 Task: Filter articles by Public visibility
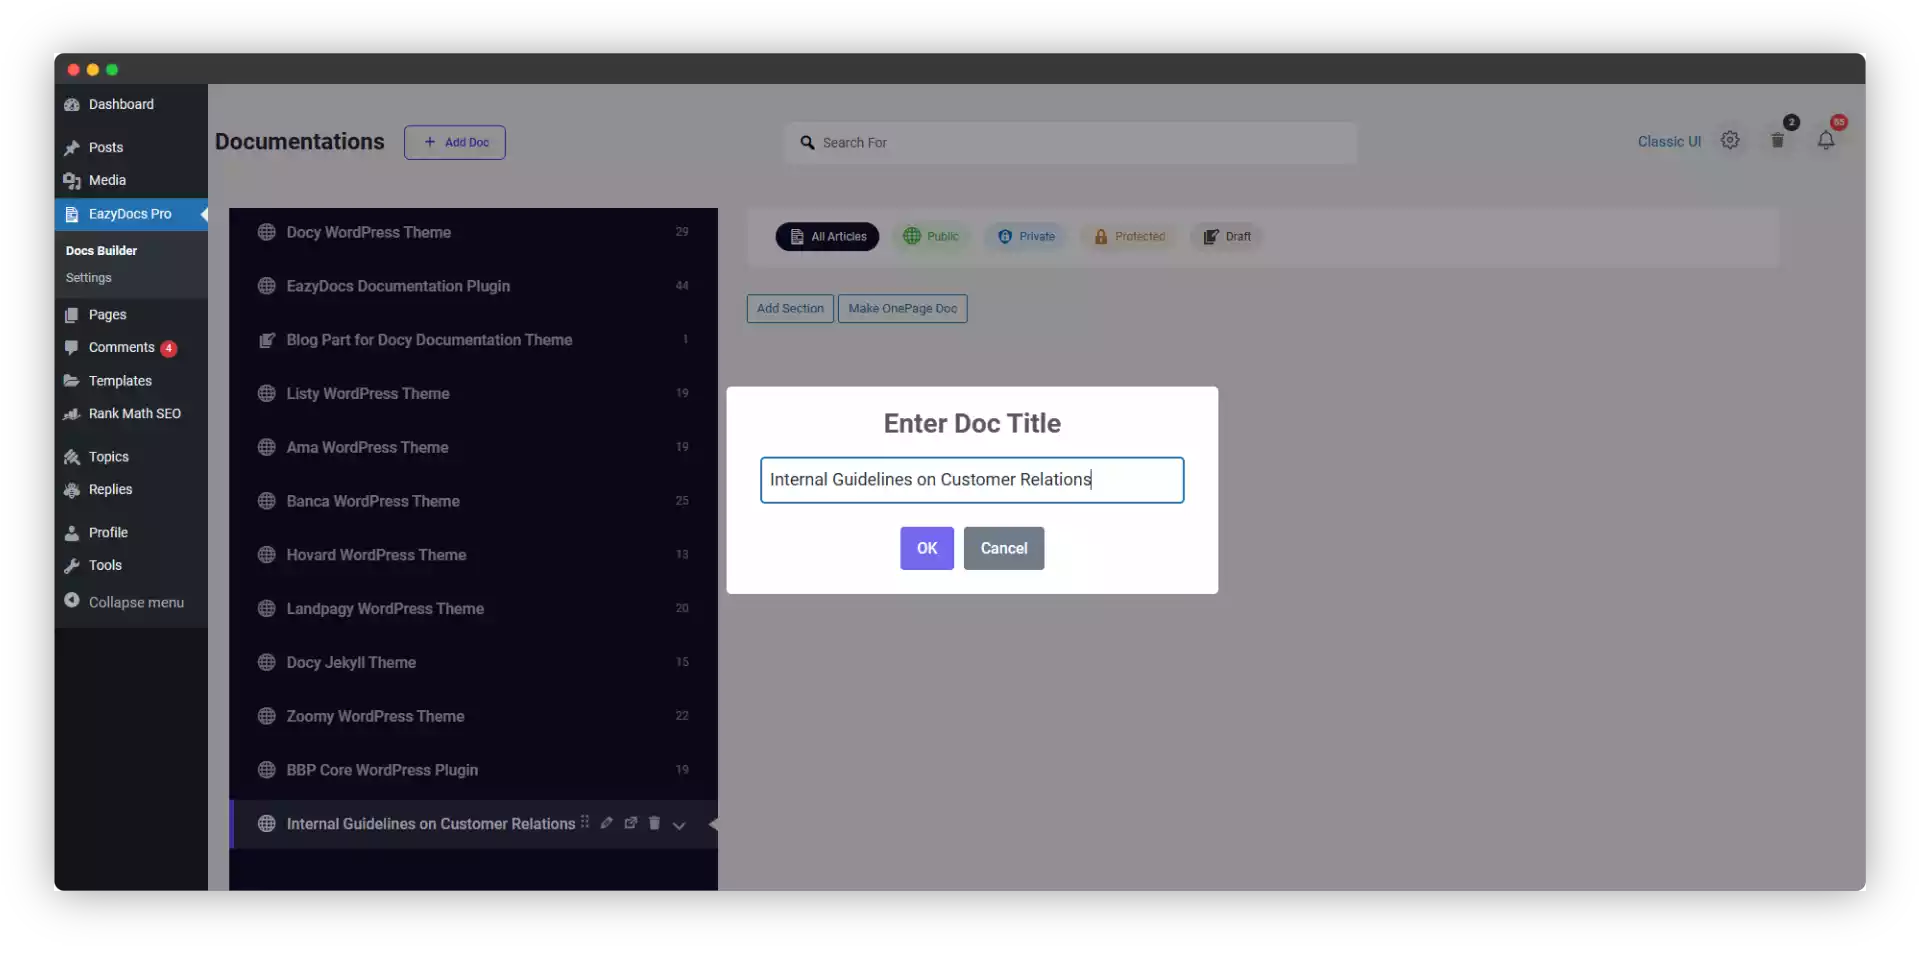pyautogui.click(x=931, y=236)
